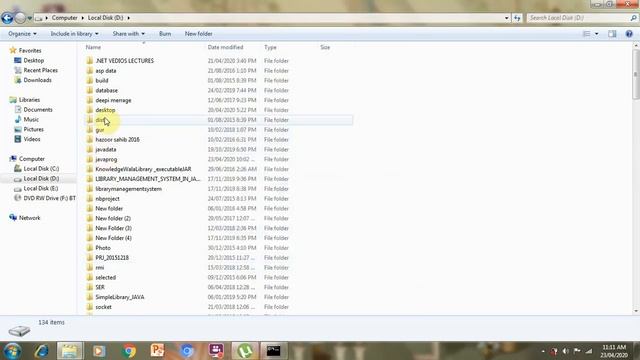Open Command Prompt window from taskbar
The width and height of the screenshot is (640, 360).
[x=273, y=351]
